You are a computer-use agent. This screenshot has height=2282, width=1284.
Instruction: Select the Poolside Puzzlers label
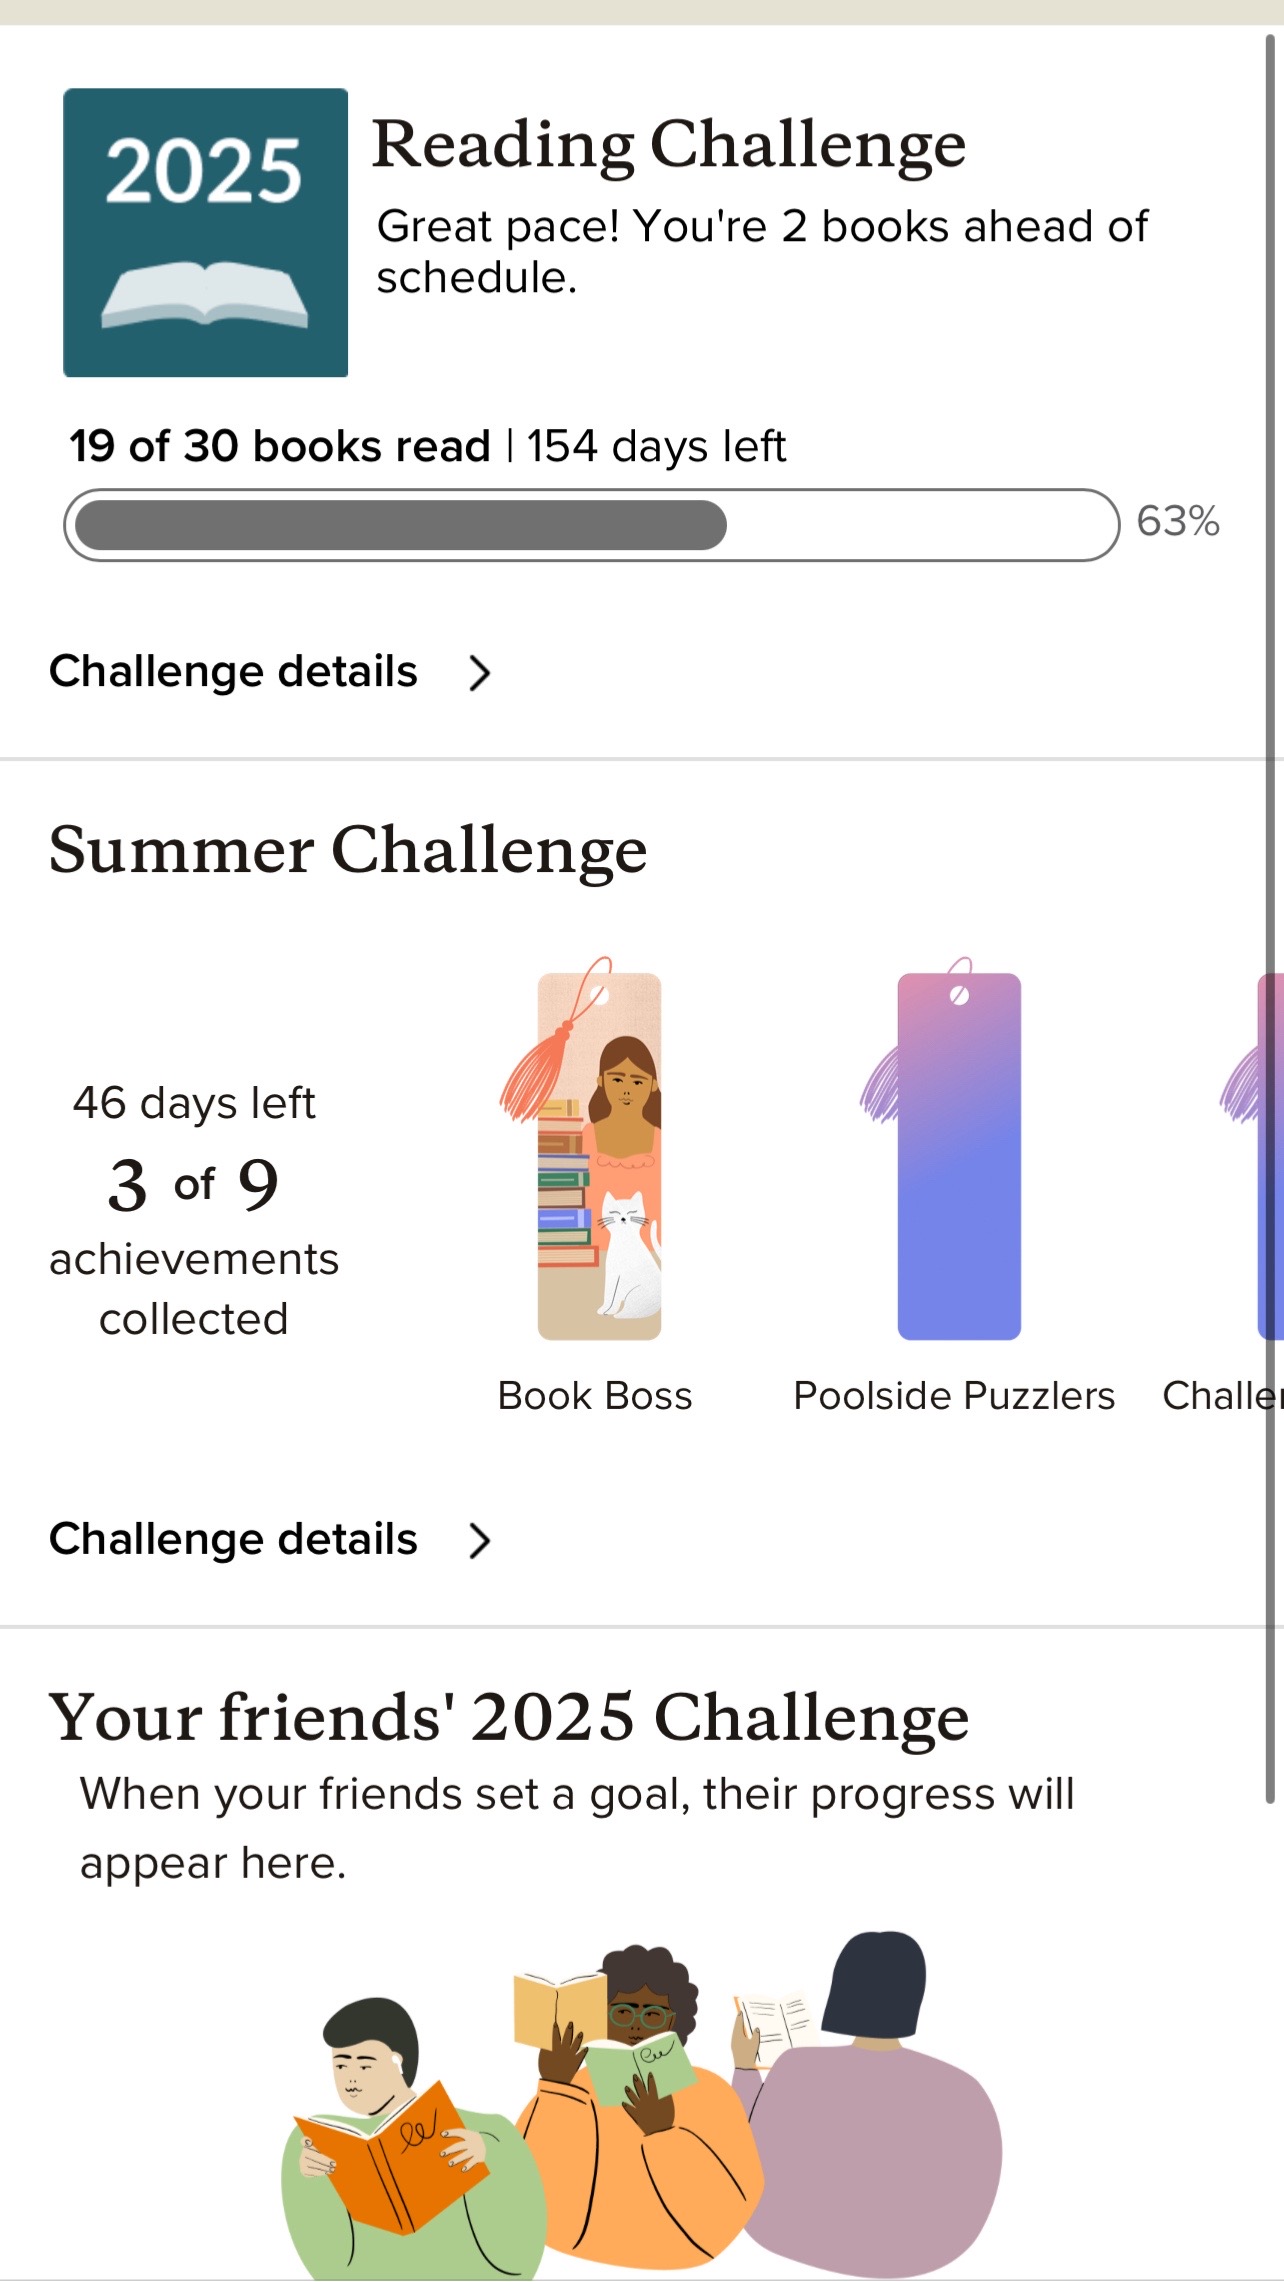pyautogui.click(x=954, y=1396)
